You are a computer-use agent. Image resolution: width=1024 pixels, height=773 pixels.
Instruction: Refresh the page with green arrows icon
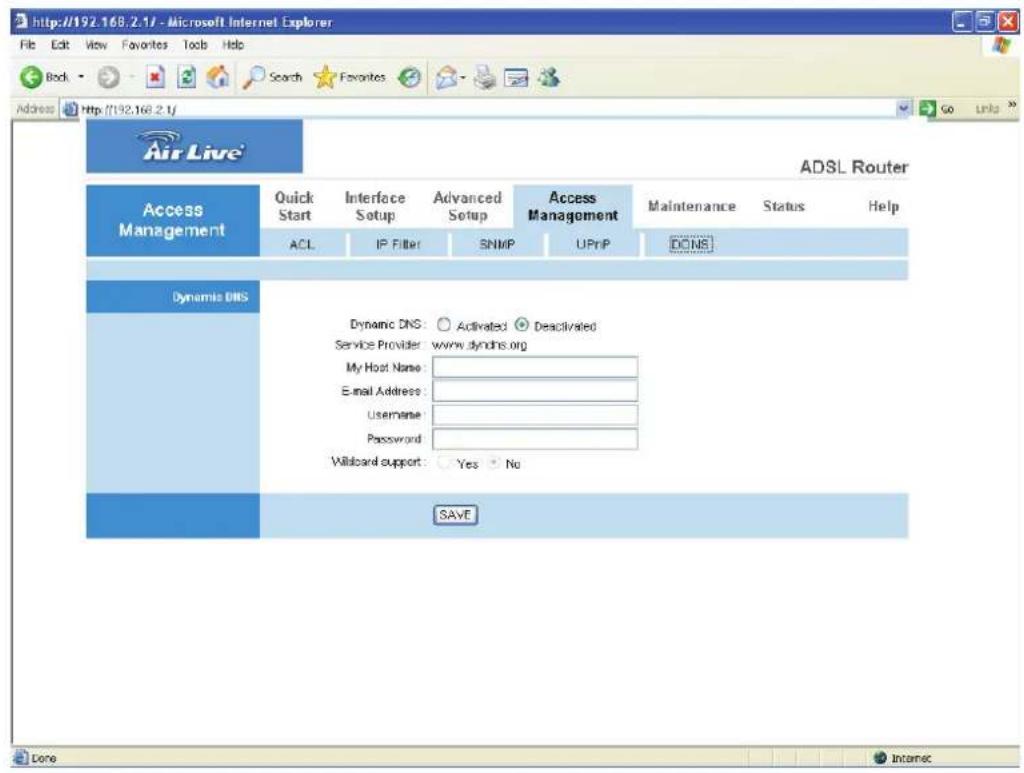[x=187, y=78]
